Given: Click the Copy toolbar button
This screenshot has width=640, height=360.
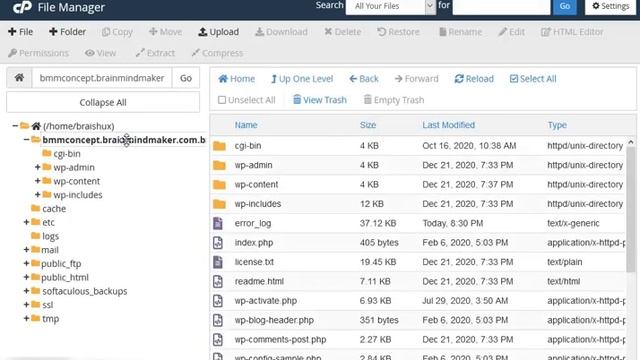Looking at the screenshot, I should tap(117, 32).
